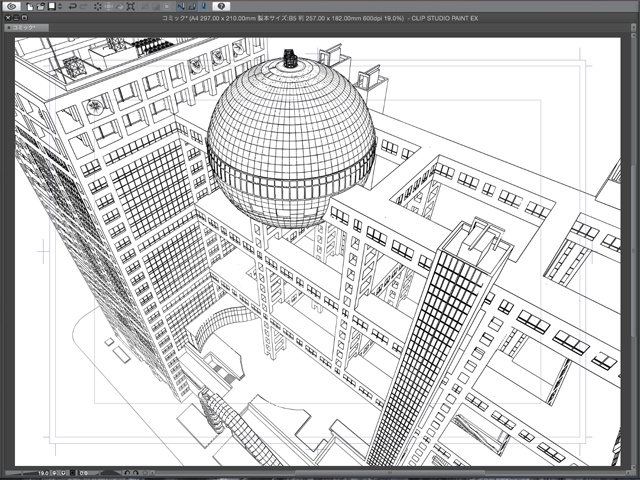Viewport: 640px width, 480px height.
Task: Rotate canvas left with status bar icon
Action: click(x=127, y=473)
